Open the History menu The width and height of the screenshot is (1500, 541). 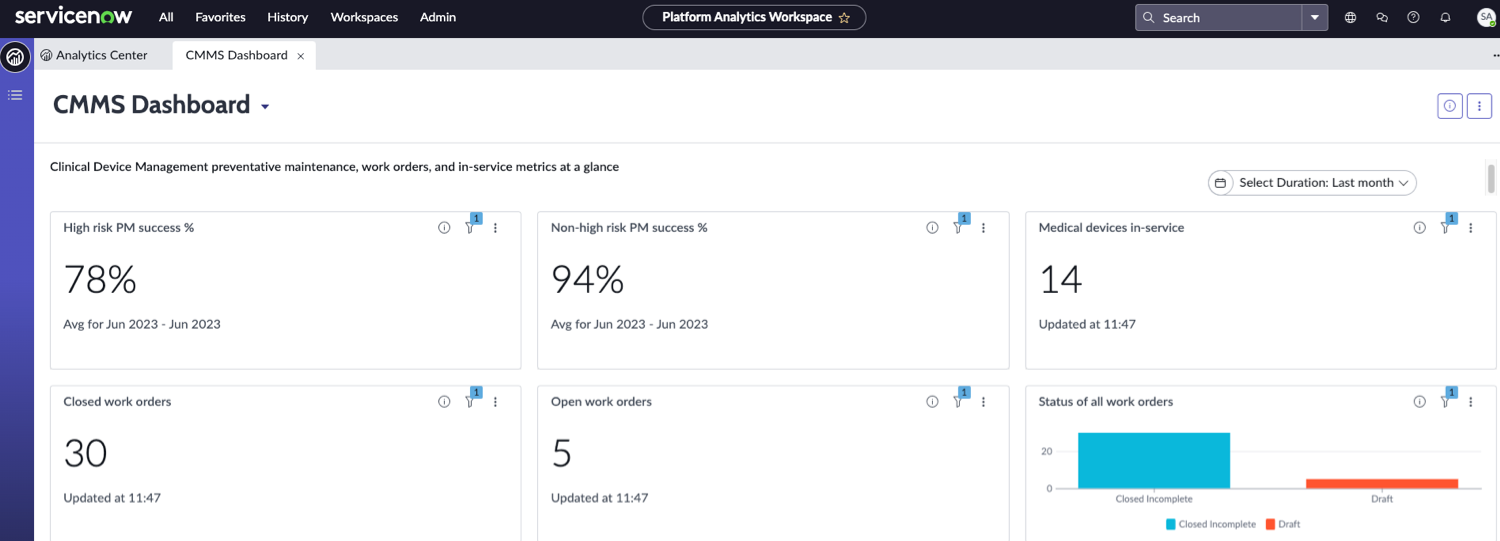(x=288, y=17)
